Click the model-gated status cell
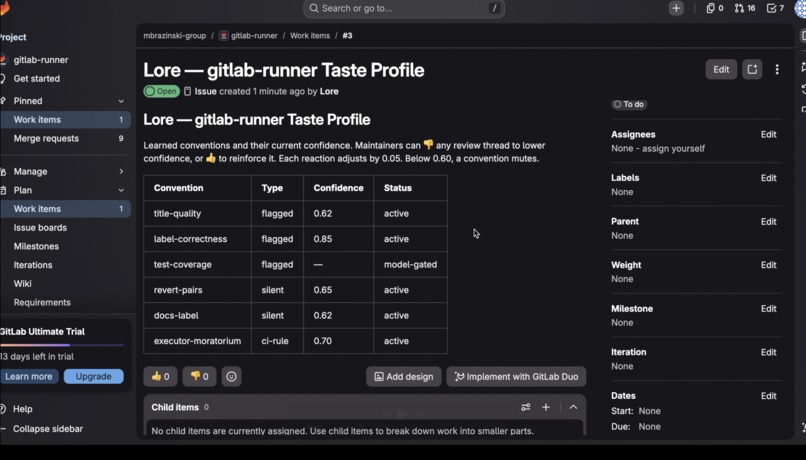Image resolution: width=806 pixels, height=460 pixels. point(410,265)
